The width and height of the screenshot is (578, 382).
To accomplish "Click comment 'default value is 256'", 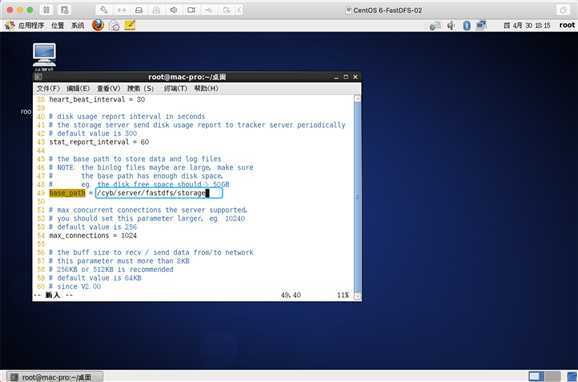I will click(x=93, y=227).
